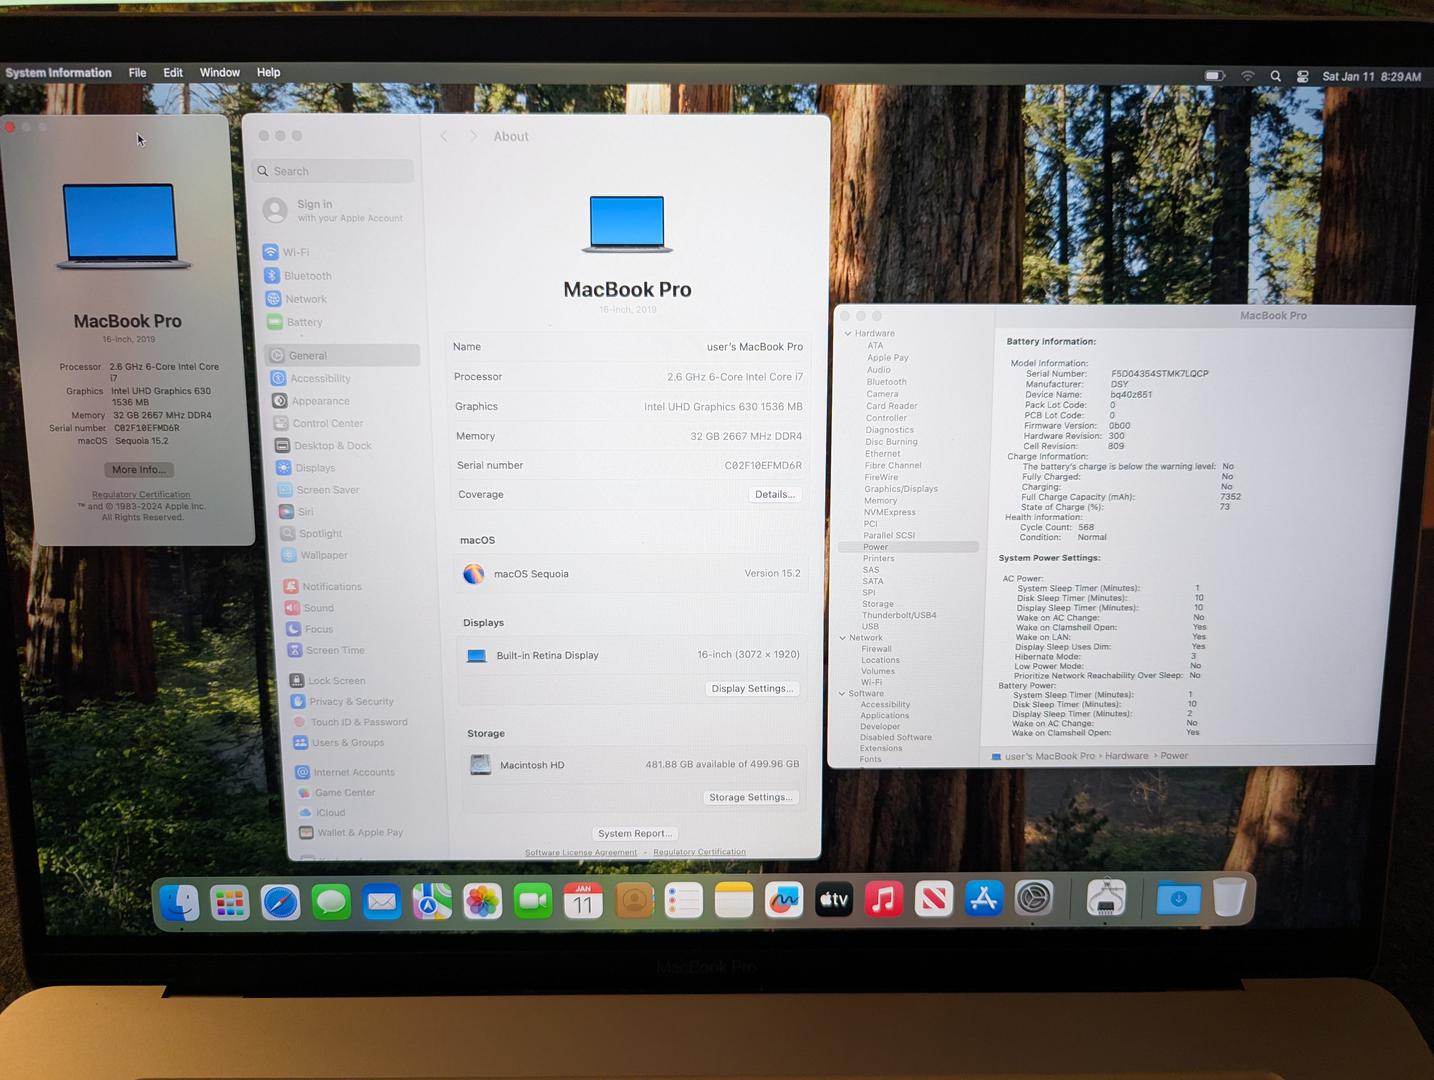
Task: Open Maps from the Dock
Action: tap(432, 902)
